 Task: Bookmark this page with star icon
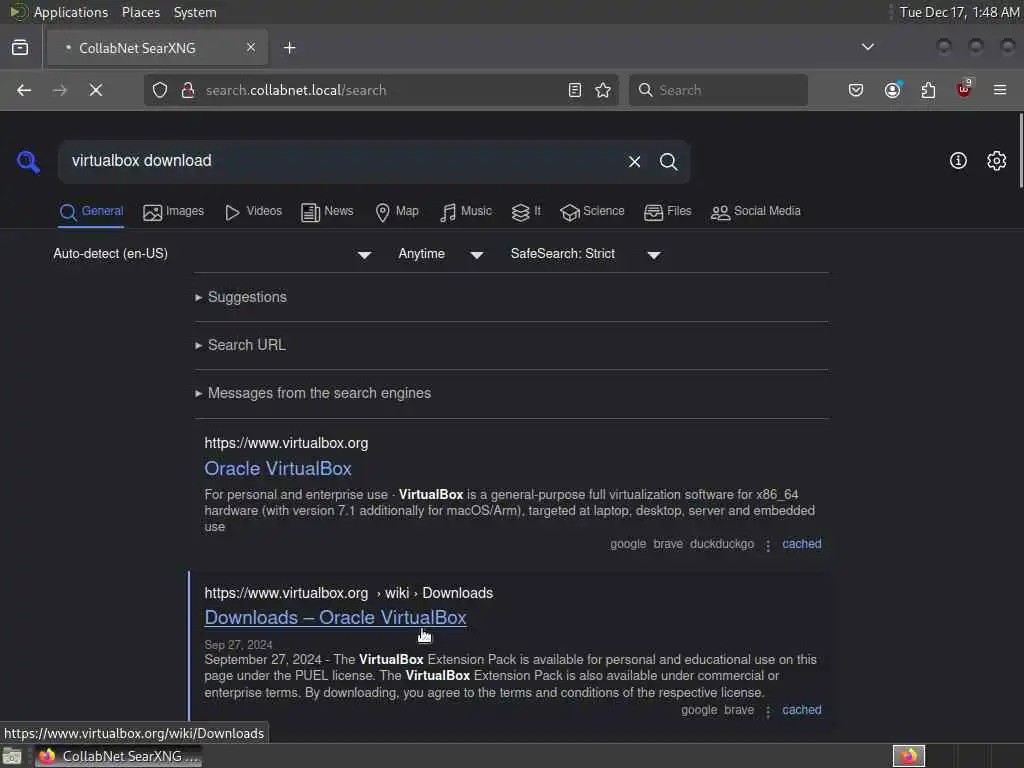pos(603,90)
